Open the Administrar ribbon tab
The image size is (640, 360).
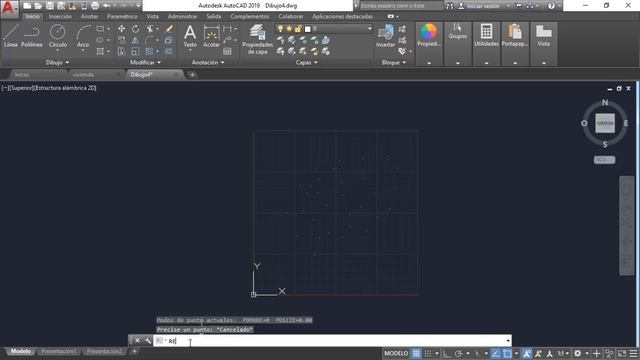[182, 16]
